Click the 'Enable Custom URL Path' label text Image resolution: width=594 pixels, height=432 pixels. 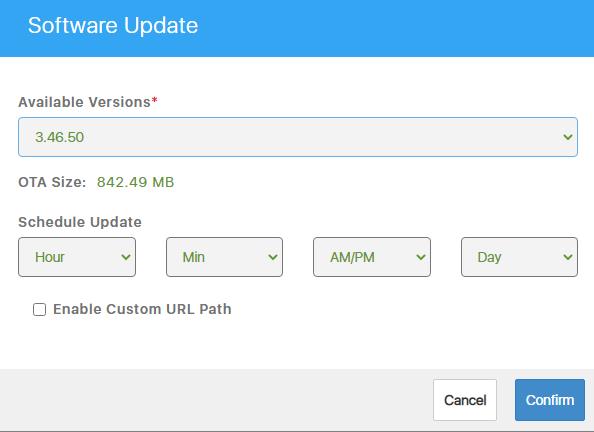point(142,309)
